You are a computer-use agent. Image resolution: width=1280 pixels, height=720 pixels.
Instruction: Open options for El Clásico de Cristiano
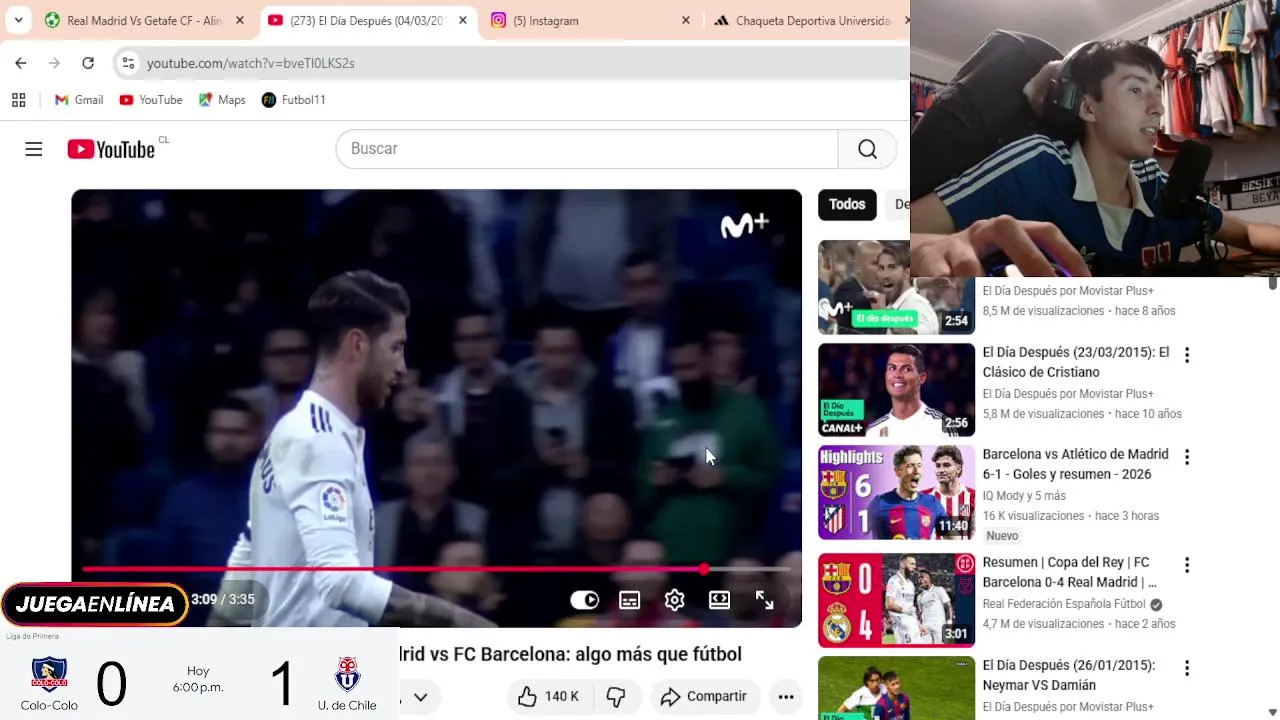1187,355
